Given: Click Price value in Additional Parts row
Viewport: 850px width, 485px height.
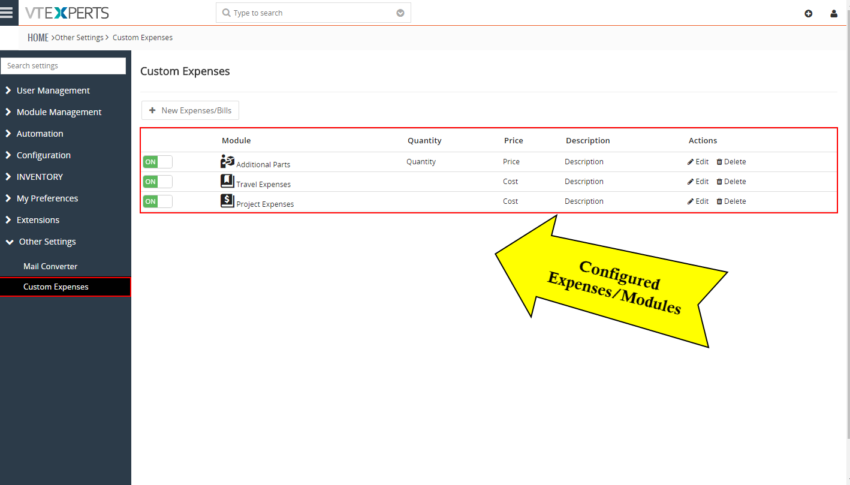Looking at the screenshot, I should point(511,161).
